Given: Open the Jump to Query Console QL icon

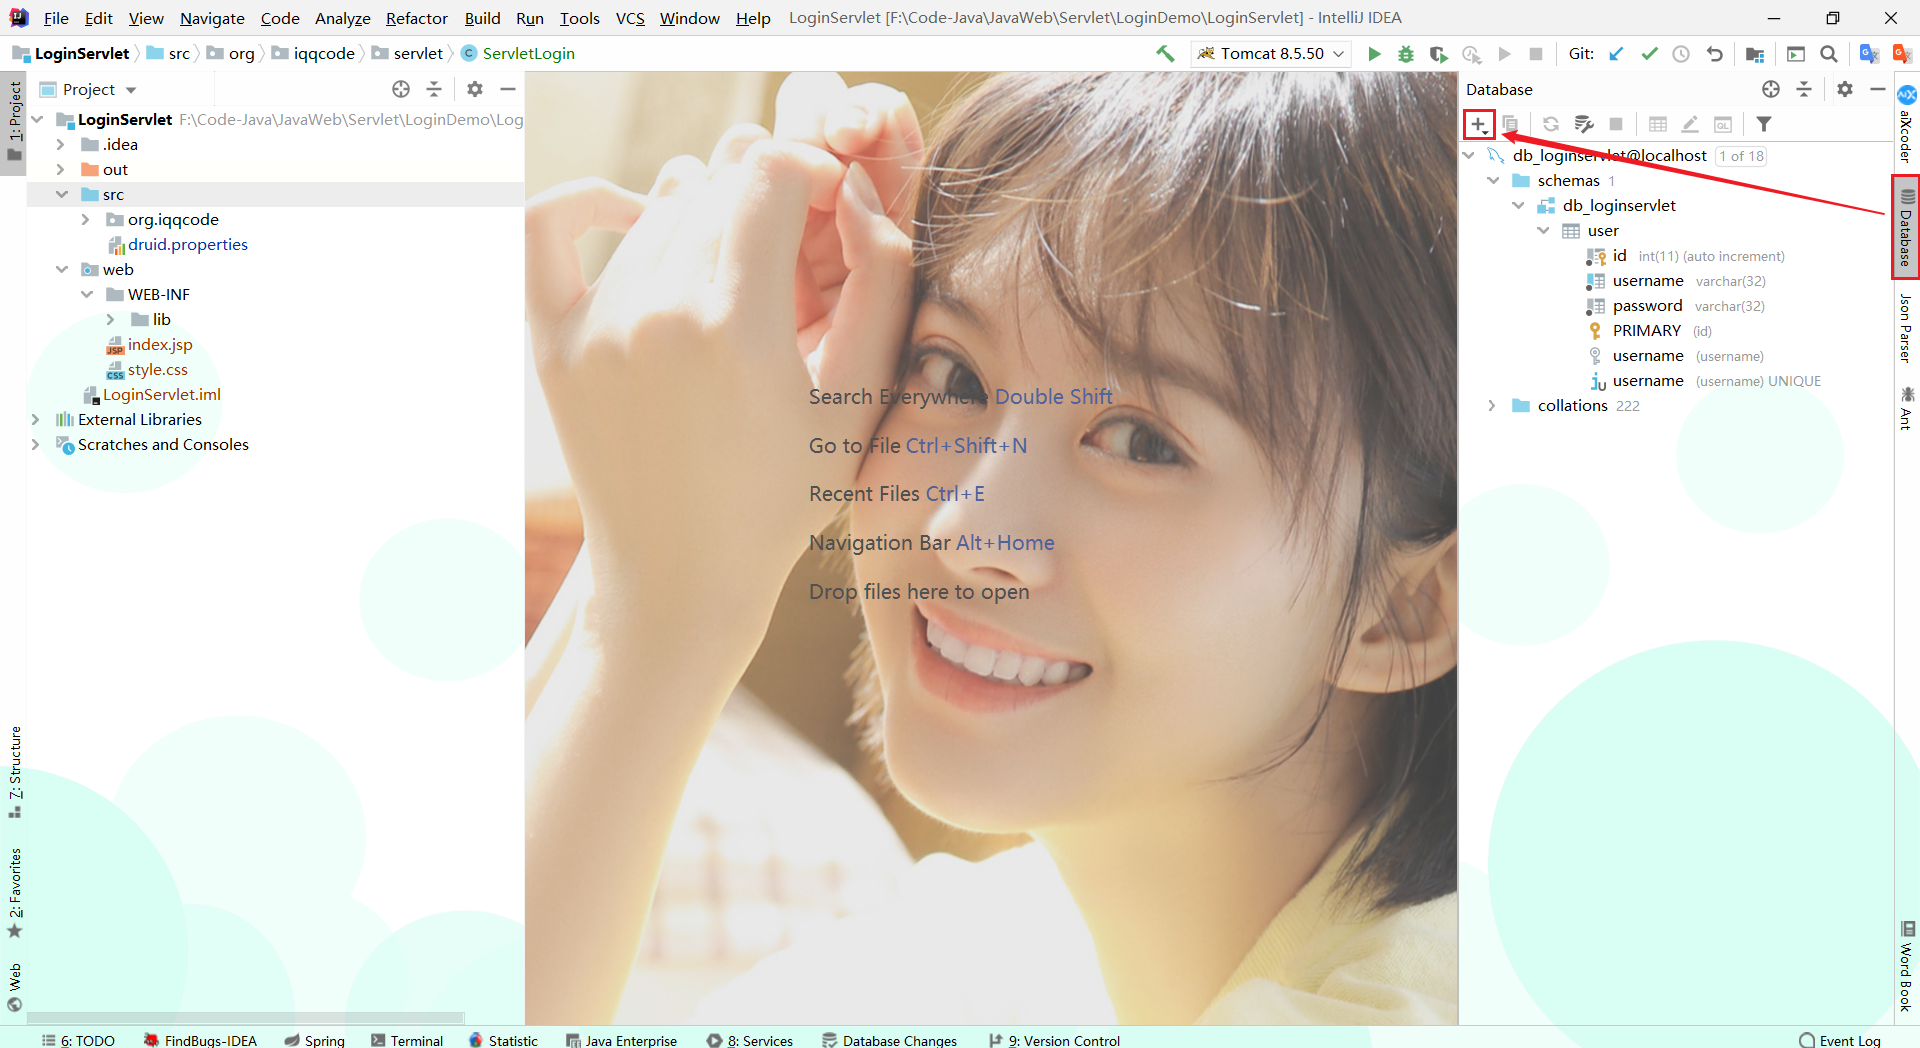Looking at the screenshot, I should click(1723, 124).
